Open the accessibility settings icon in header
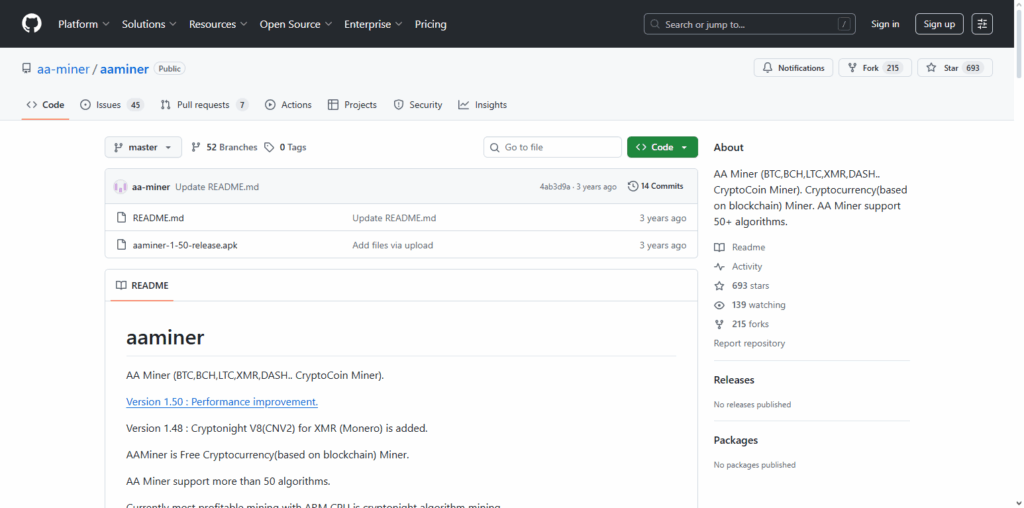 tap(982, 24)
